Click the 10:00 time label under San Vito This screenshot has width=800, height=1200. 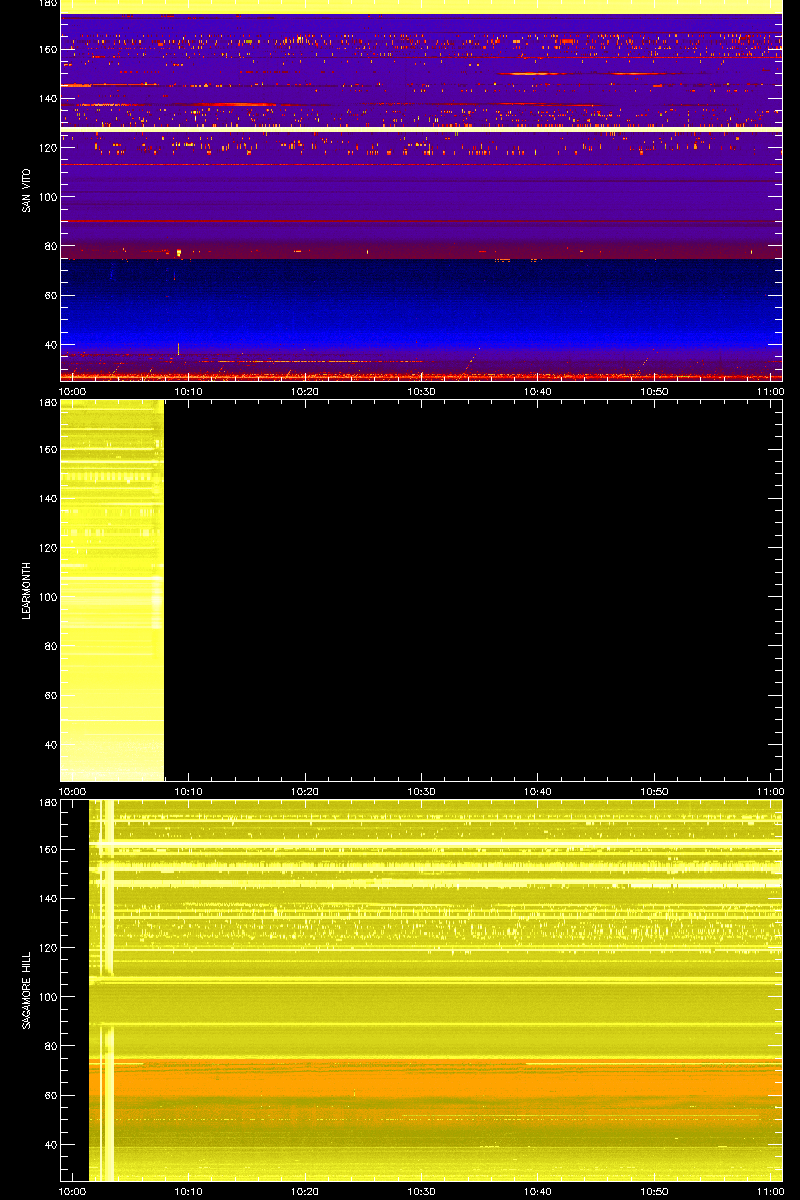pos(73,392)
